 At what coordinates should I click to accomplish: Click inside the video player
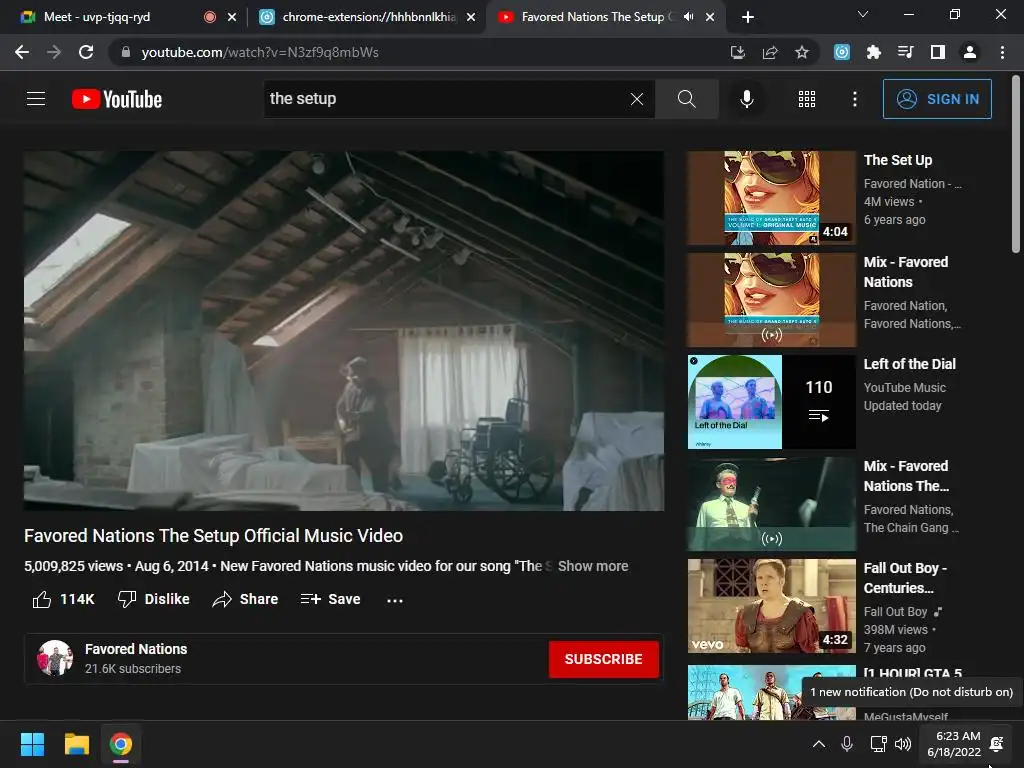344,330
